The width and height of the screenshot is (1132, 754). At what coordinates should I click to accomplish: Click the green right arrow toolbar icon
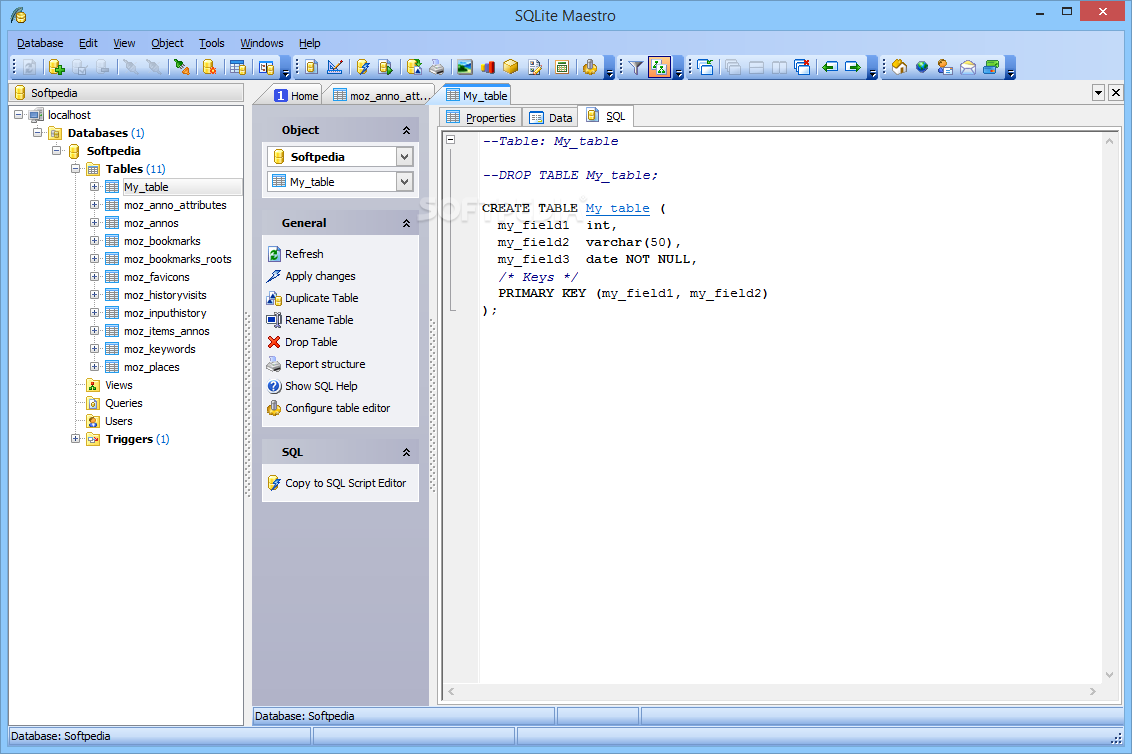pos(852,67)
